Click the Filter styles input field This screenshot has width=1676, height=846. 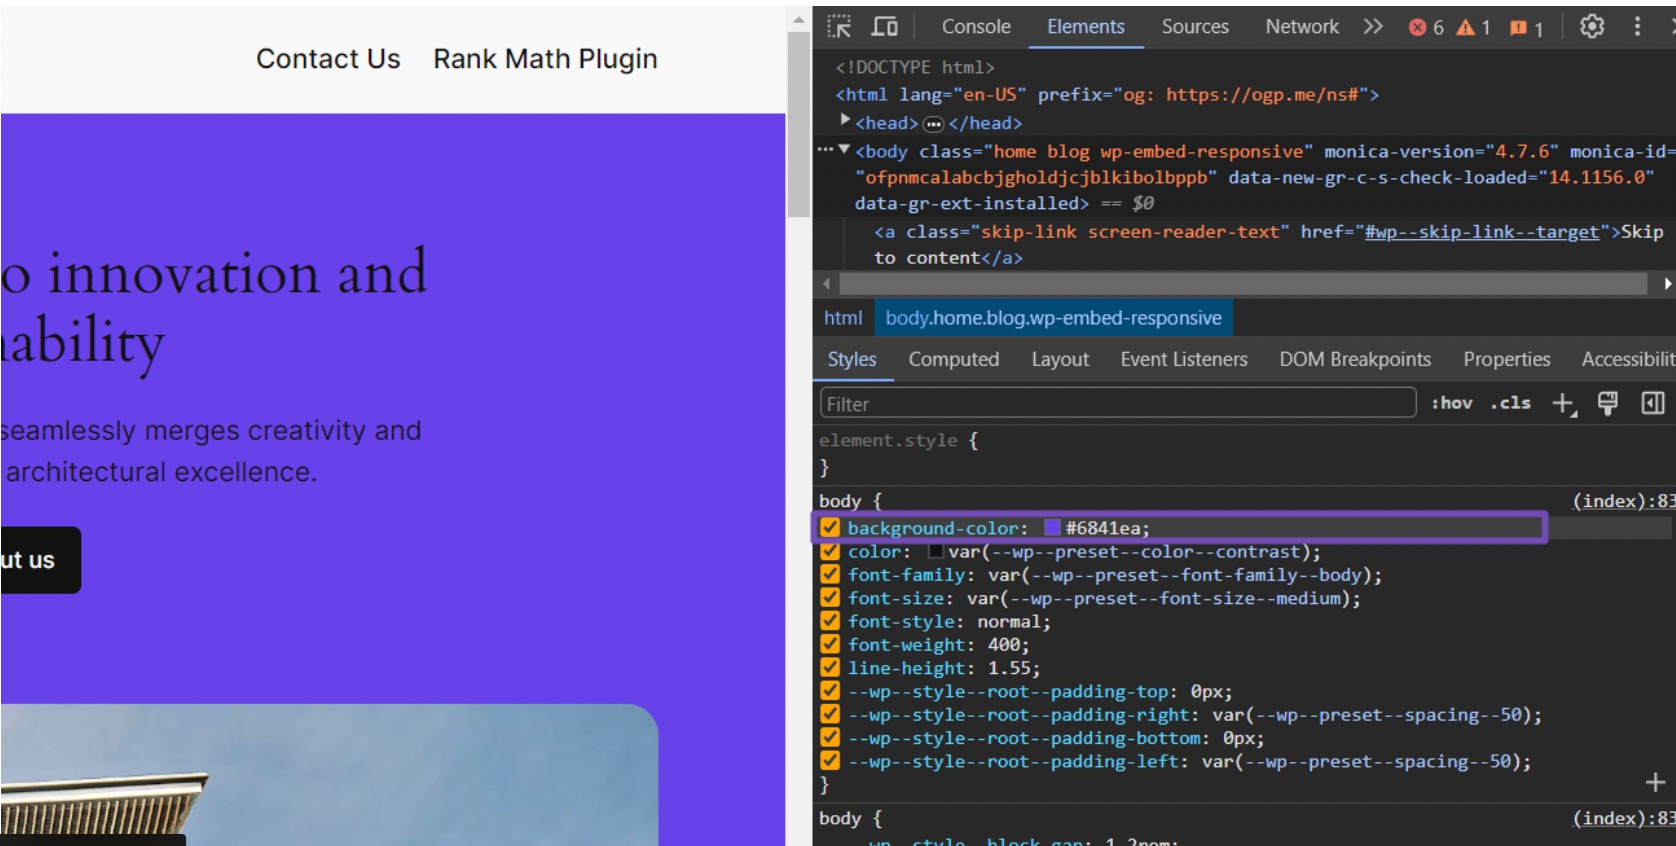(1118, 403)
